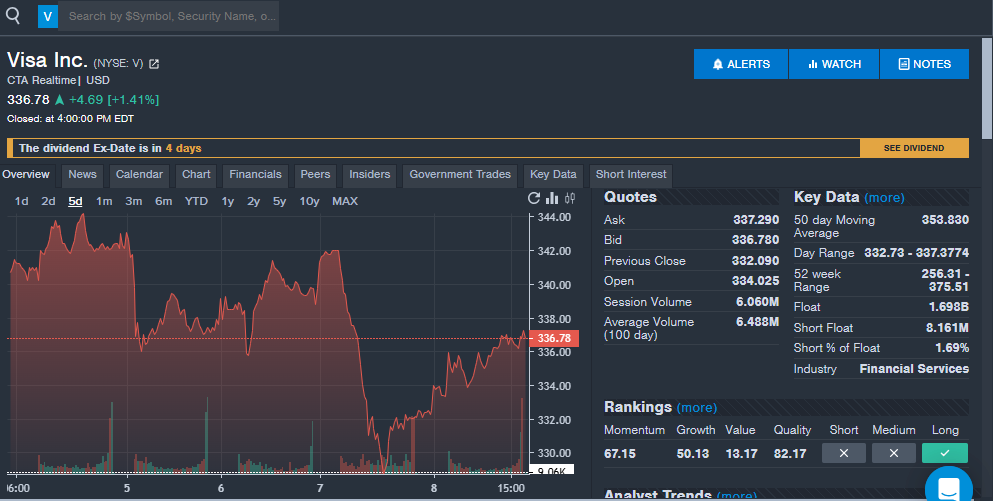Image resolution: width=993 pixels, height=501 pixels.
Task: Click the search magnifier icon
Action: pyautogui.click(x=13, y=16)
